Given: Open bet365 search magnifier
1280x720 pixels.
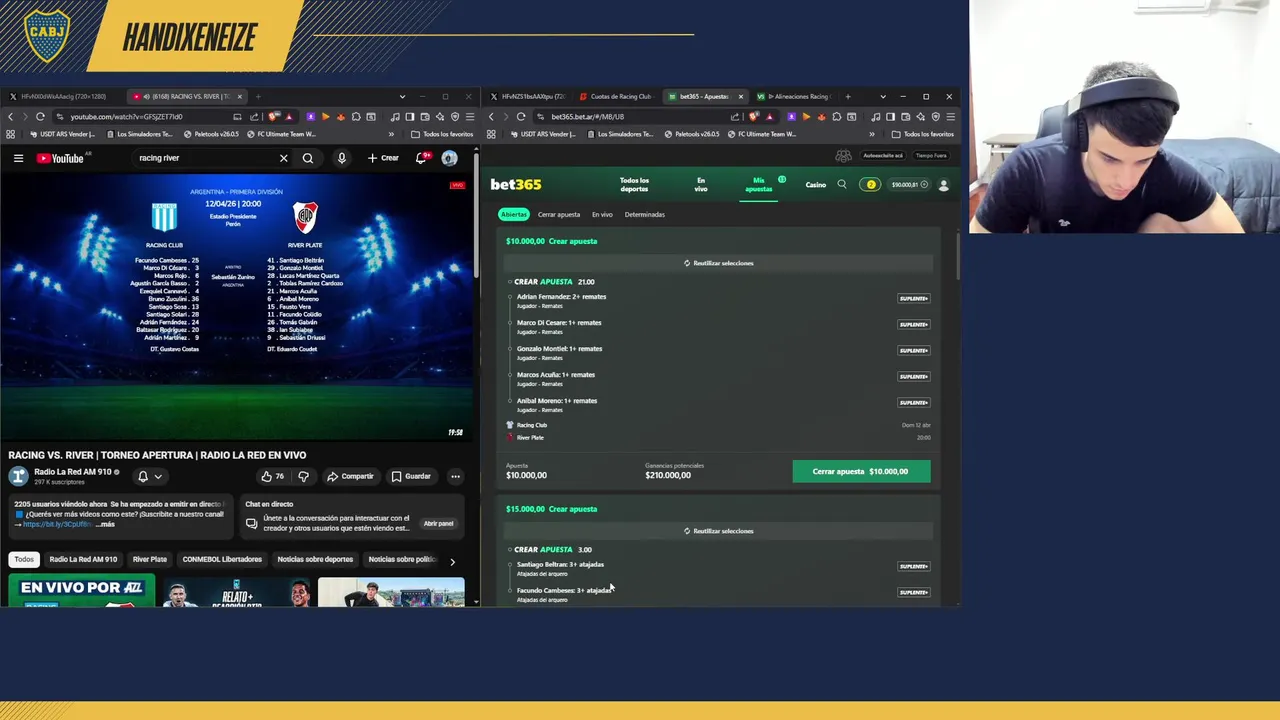Looking at the screenshot, I should click(842, 184).
